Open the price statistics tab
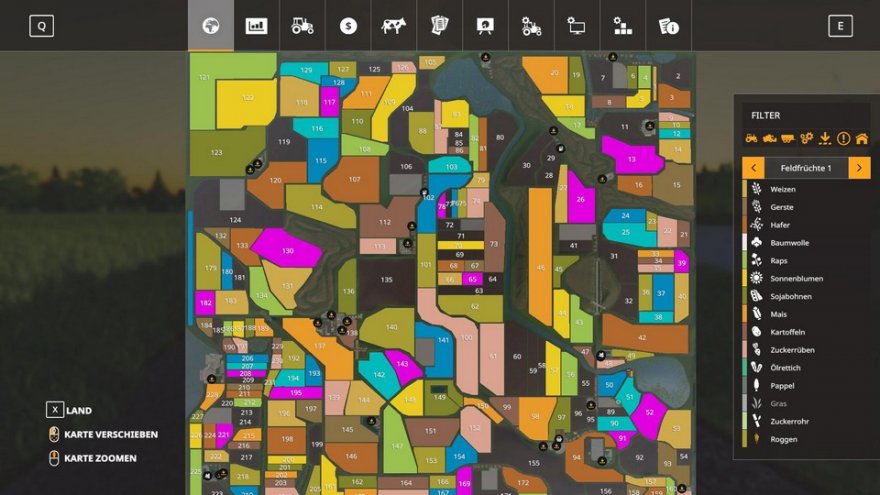Viewport: 880px width, 495px height. [257, 26]
